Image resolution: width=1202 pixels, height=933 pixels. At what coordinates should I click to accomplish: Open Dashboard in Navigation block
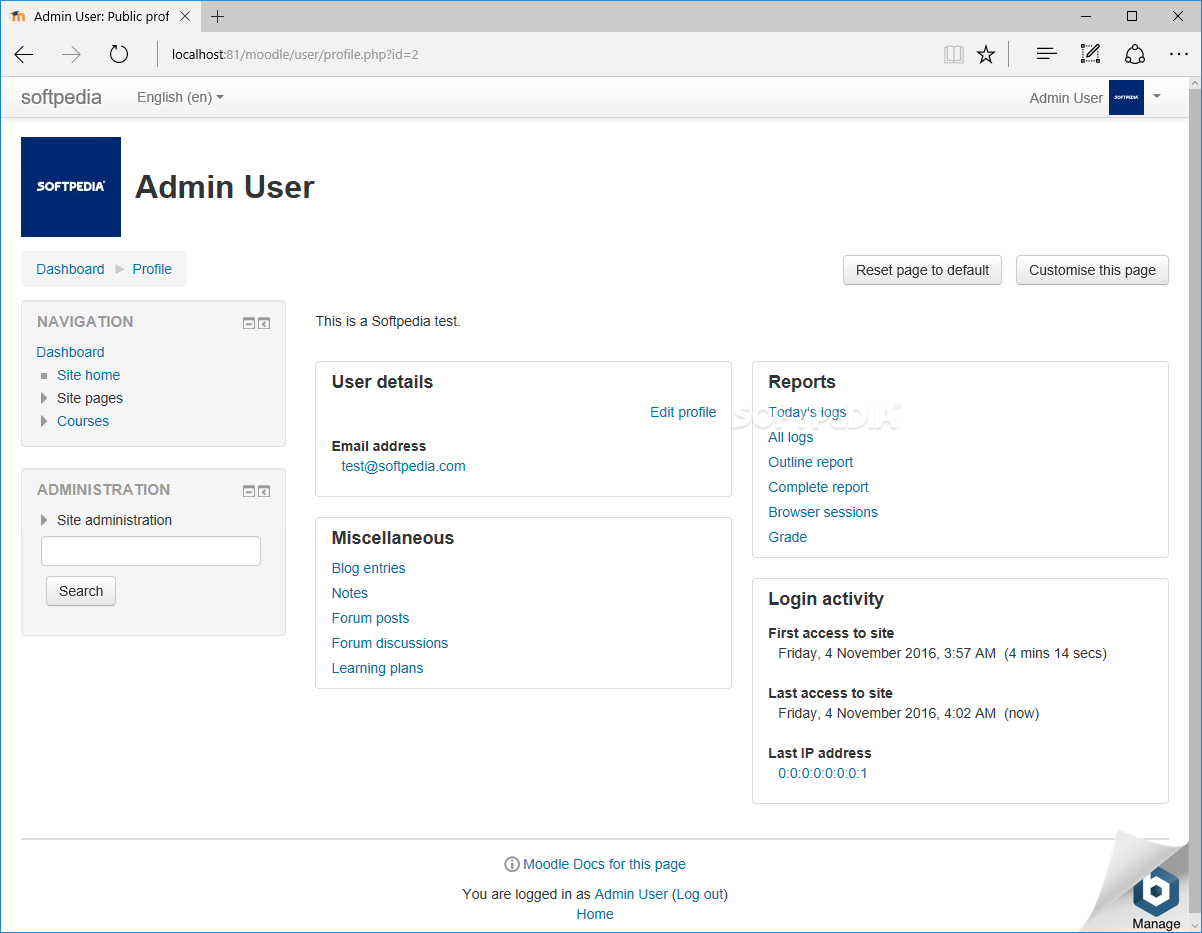tap(70, 352)
